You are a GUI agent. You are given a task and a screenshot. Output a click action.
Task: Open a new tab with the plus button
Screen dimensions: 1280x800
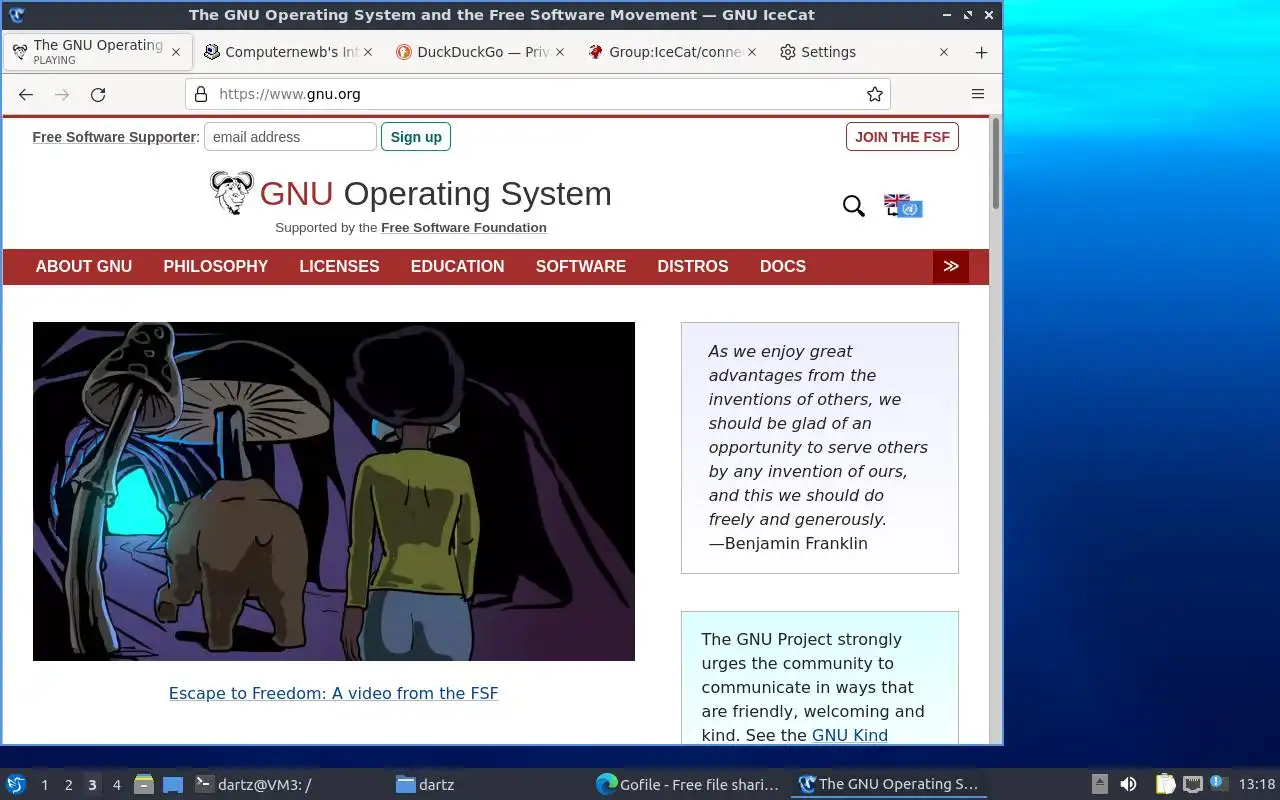coord(981,52)
